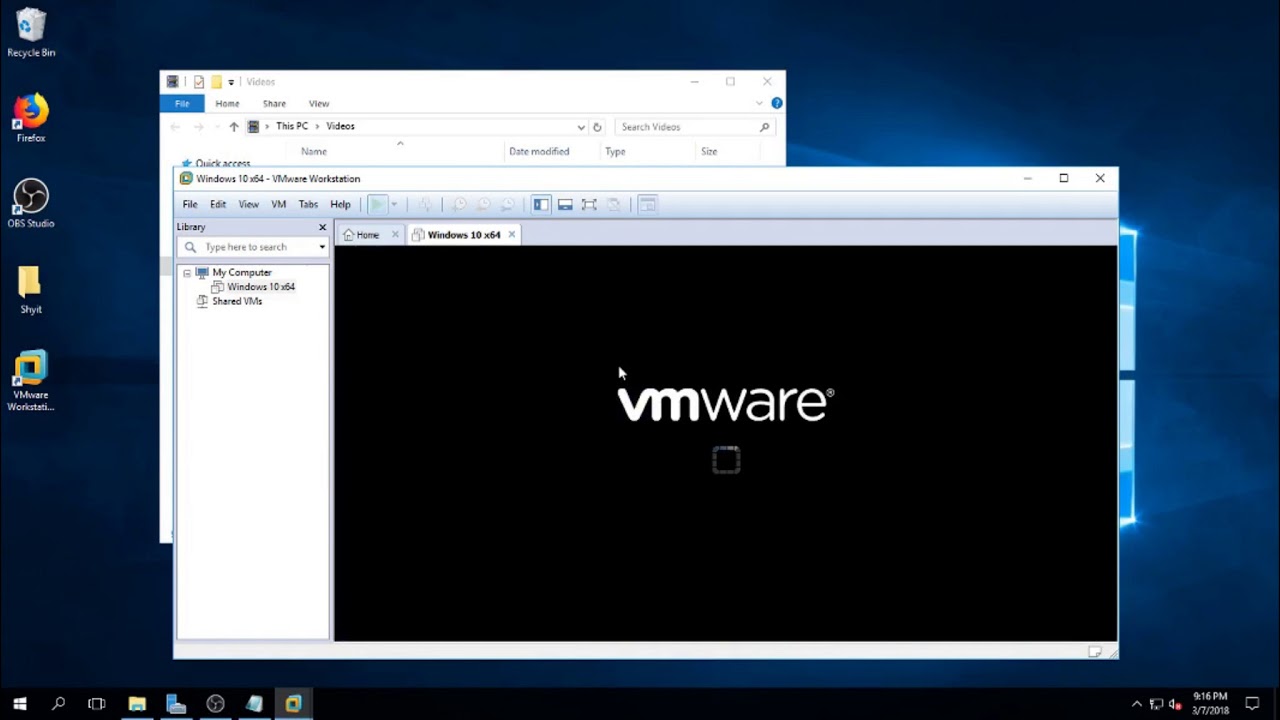Select My Computer in Library
The image size is (1280, 720).
tap(241, 272)
